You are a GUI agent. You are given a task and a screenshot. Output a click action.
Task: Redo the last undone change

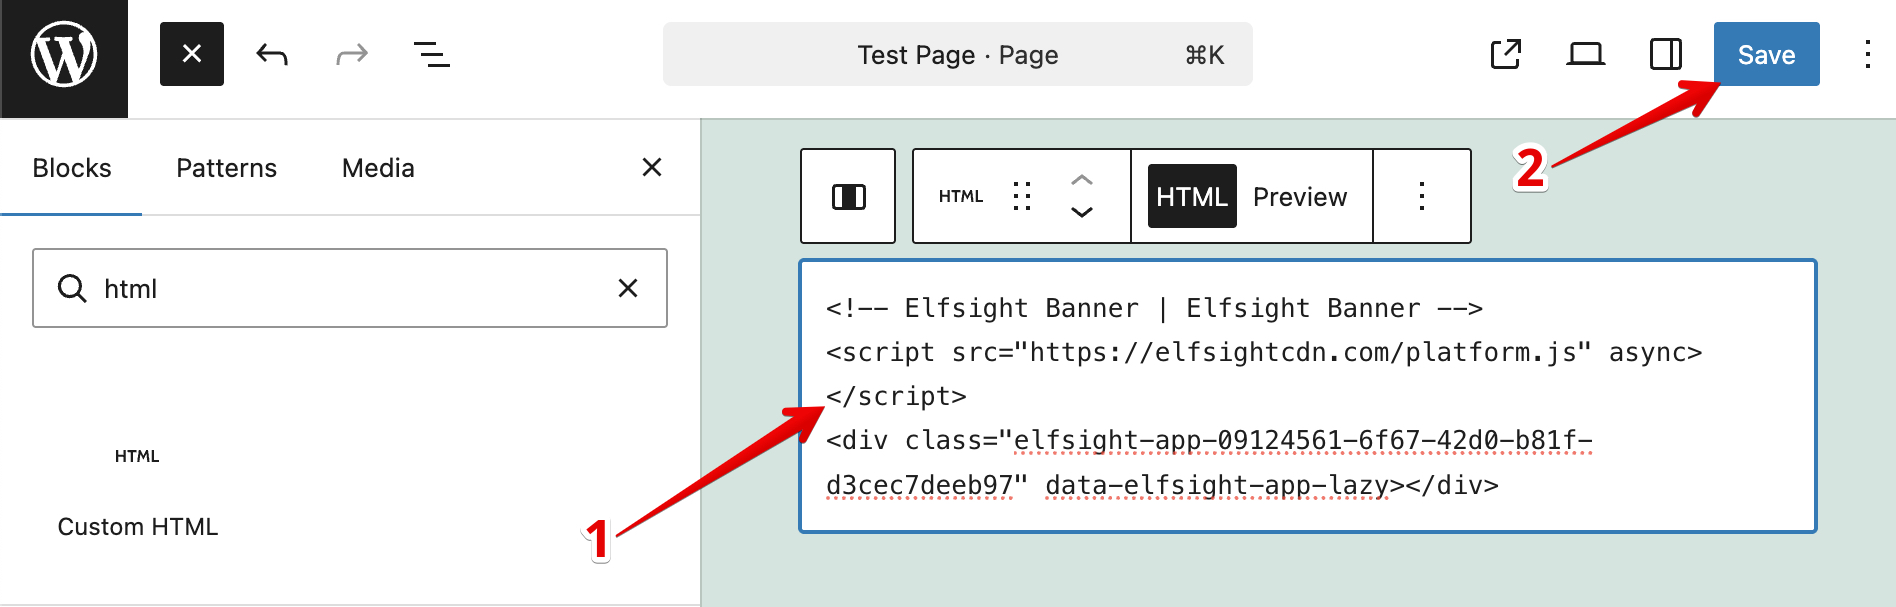[352, 54]
